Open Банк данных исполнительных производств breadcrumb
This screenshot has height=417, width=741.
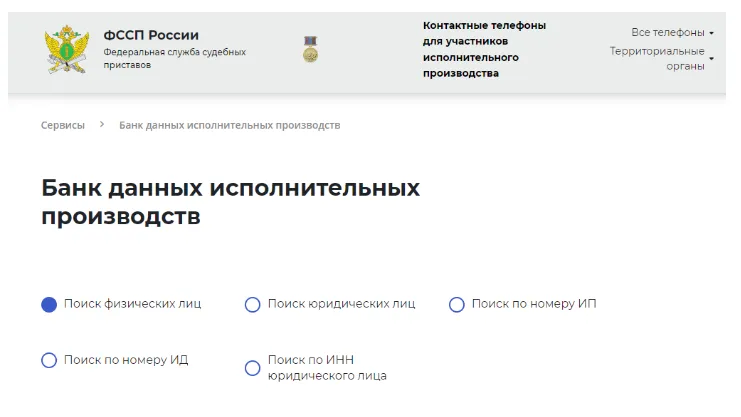pyautogui.click(x=229, y=125)
